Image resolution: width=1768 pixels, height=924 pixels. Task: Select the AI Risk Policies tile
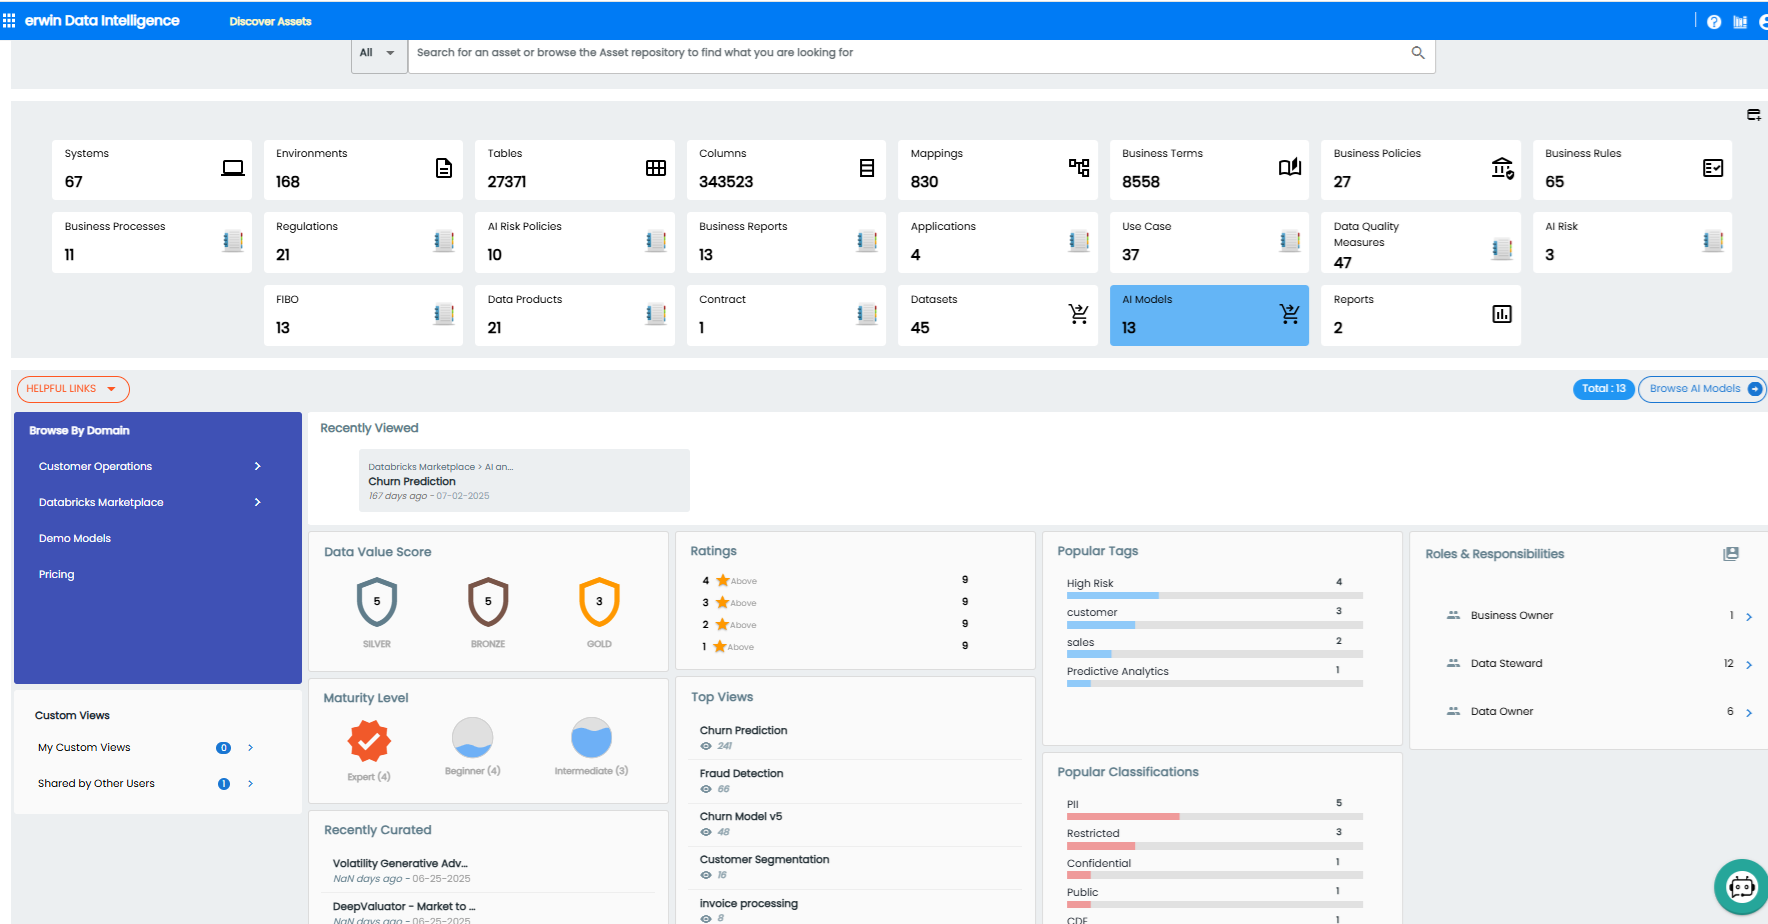coord(575,242)
